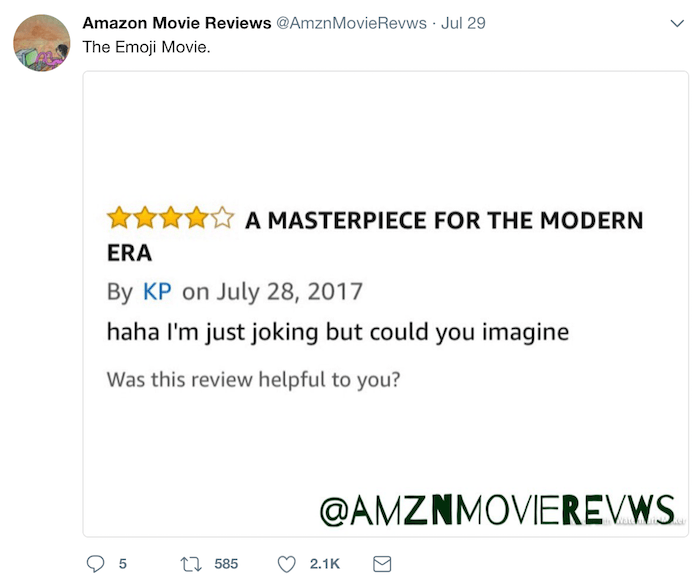
Task: Open the attached review image
Action: coord(386,304)
